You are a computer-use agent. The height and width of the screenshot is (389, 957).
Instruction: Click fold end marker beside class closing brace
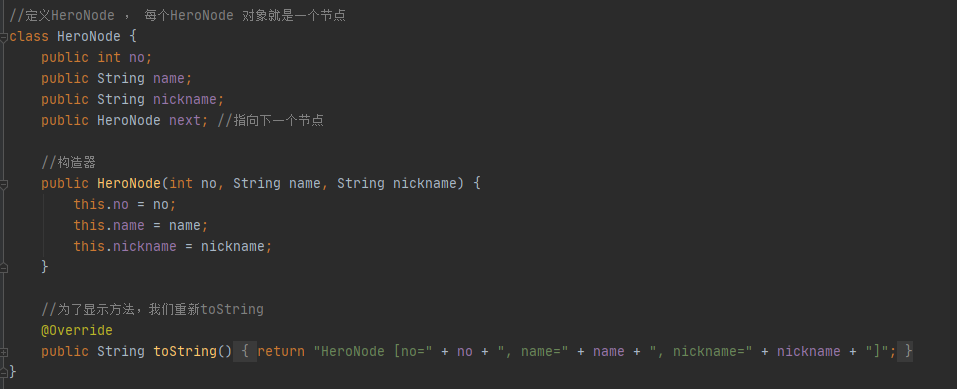[x=4, y=371]
